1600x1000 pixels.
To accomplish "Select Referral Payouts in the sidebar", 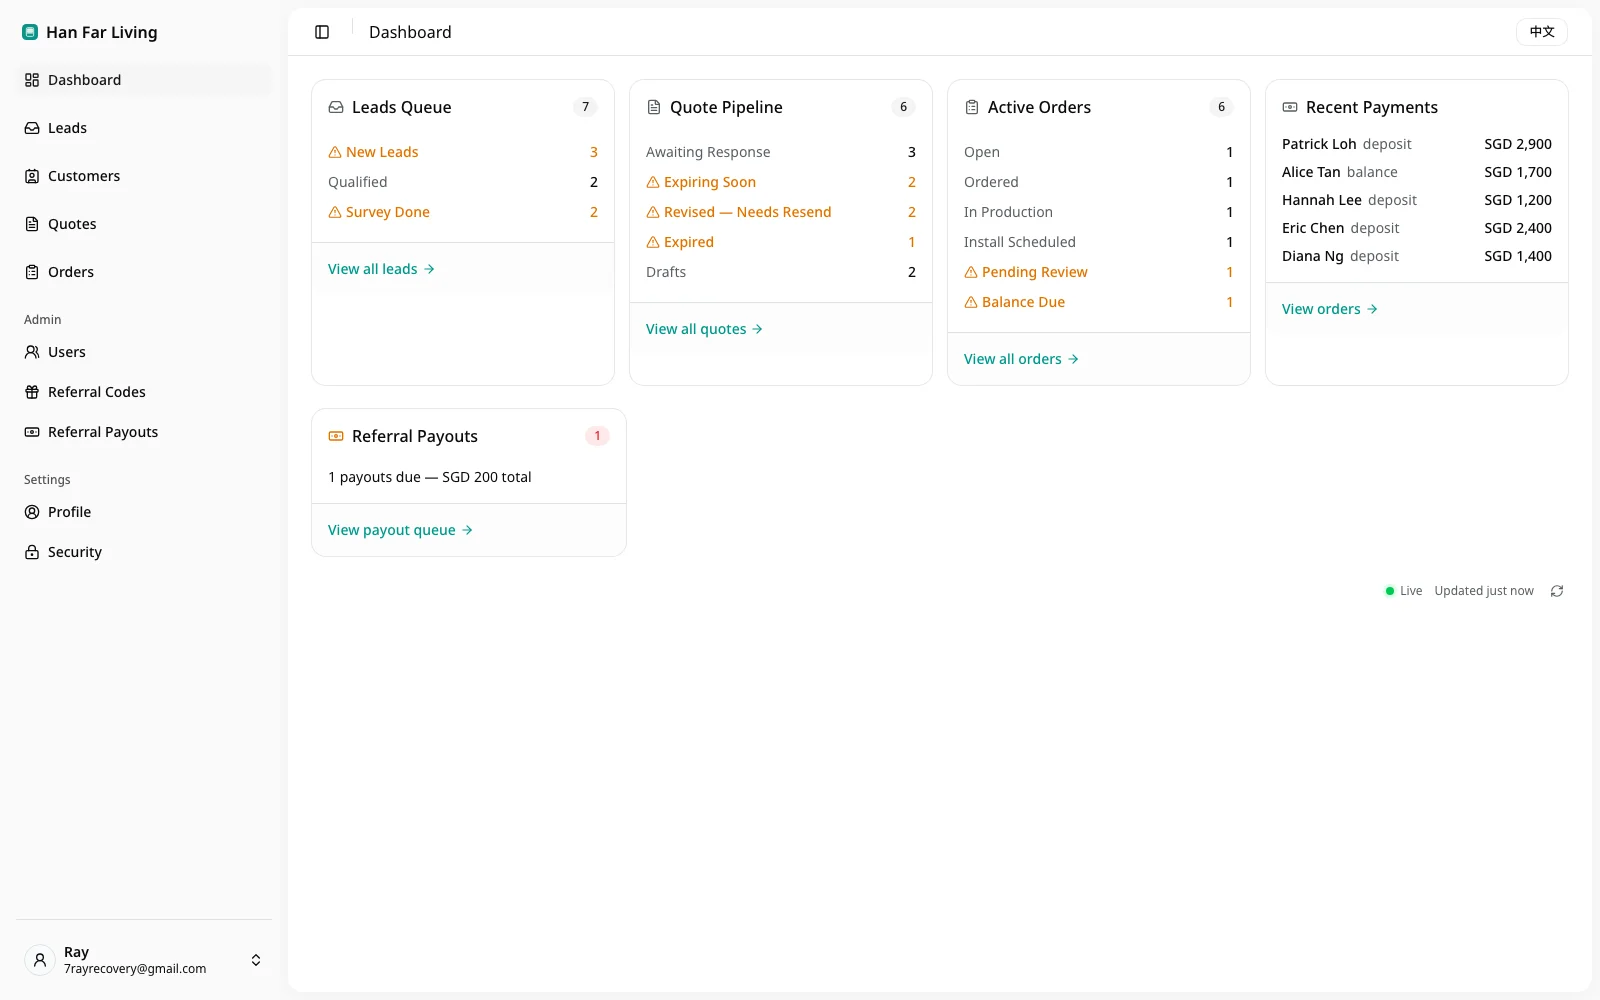I will click(x=144, y=432).
